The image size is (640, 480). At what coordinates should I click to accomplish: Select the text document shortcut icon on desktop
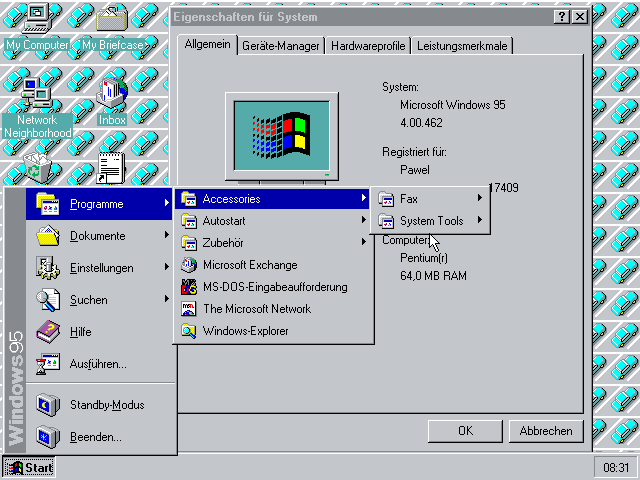[111, 168]
